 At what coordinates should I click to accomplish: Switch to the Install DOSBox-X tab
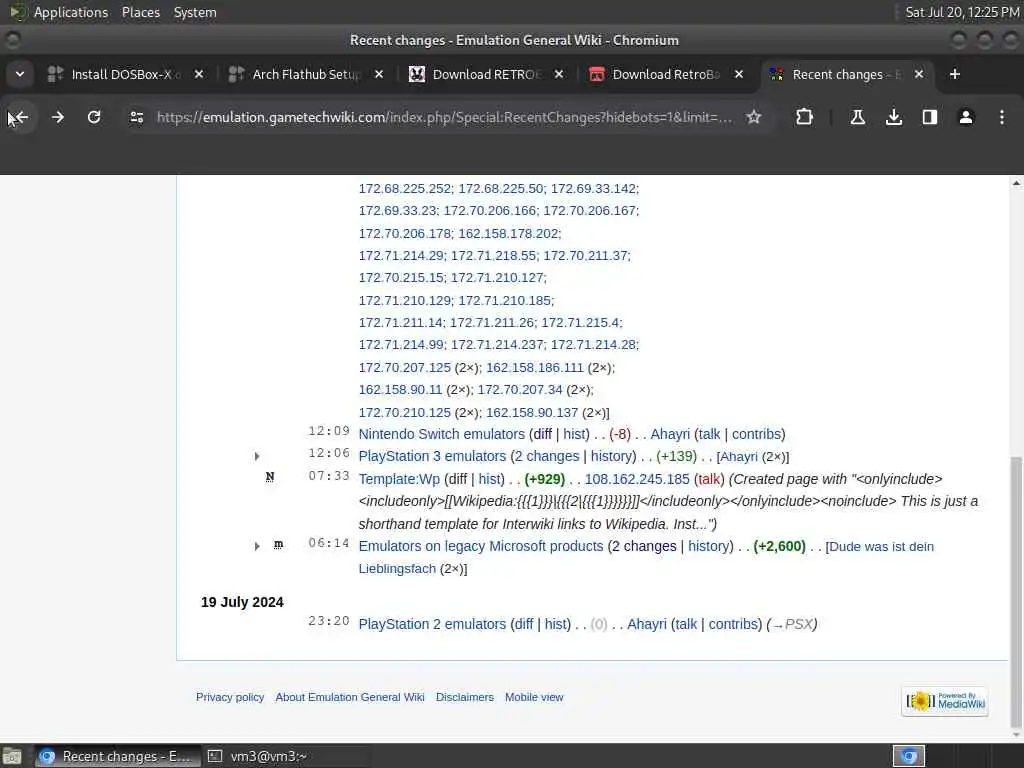pyautogui.click(x=124, y=74)
